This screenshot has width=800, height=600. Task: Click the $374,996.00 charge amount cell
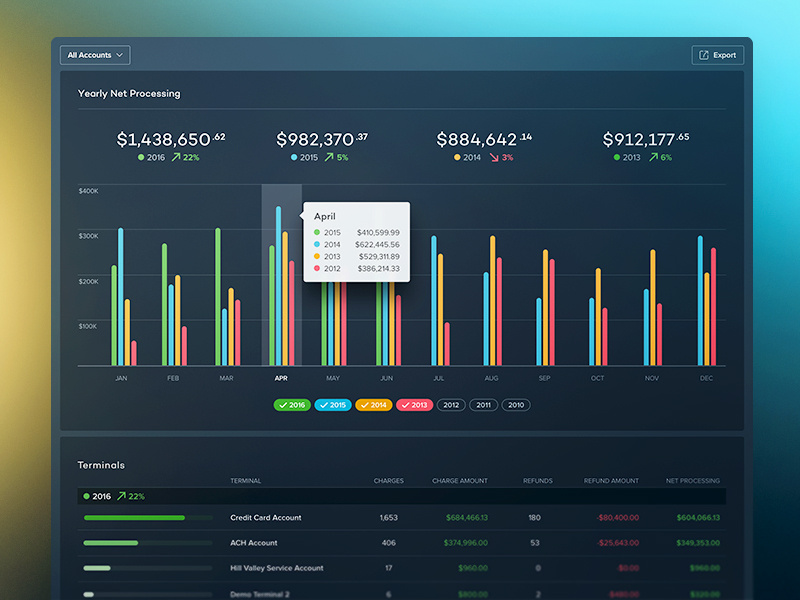point(466,543)
